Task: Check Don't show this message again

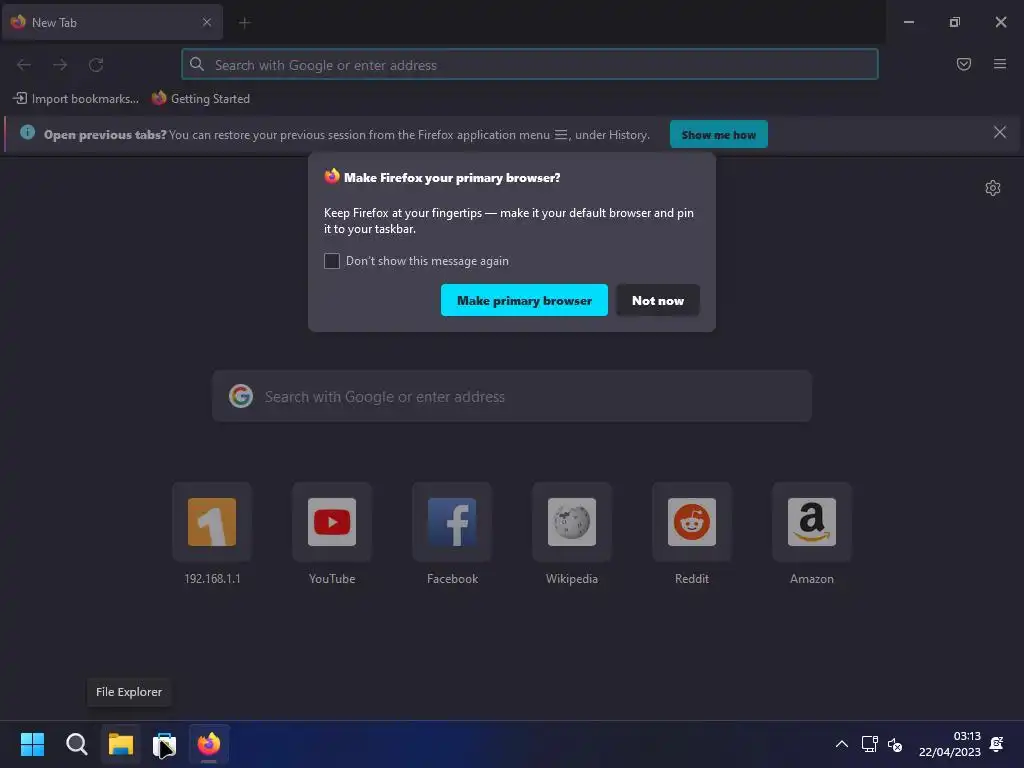Action: (x=332, y=261)
